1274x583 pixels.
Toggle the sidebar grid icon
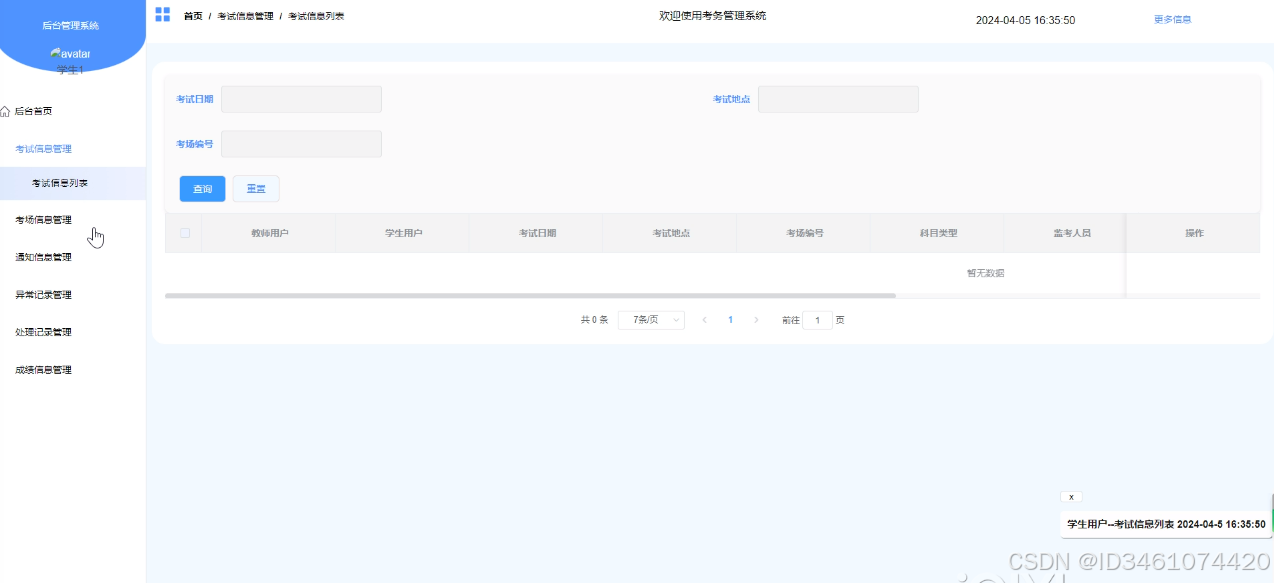click(x=162, y=14)
